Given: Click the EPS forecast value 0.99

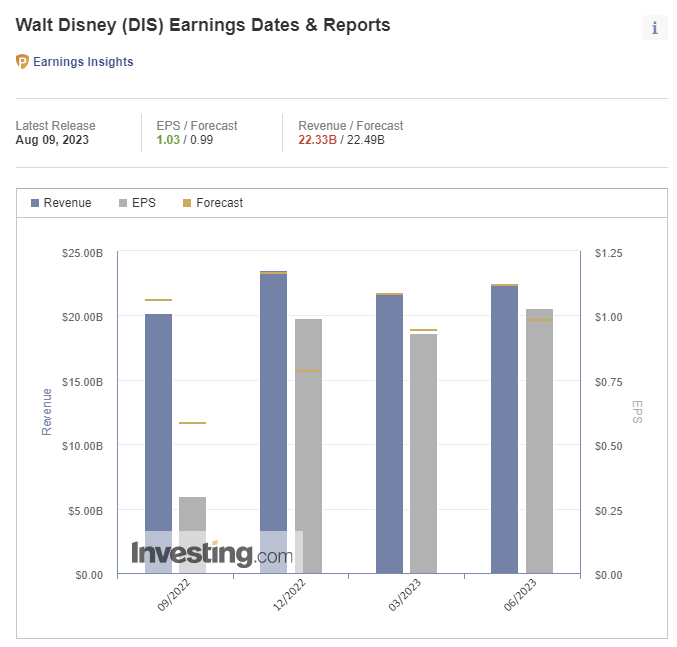Looking at the screenshot, I should (202, 140).
